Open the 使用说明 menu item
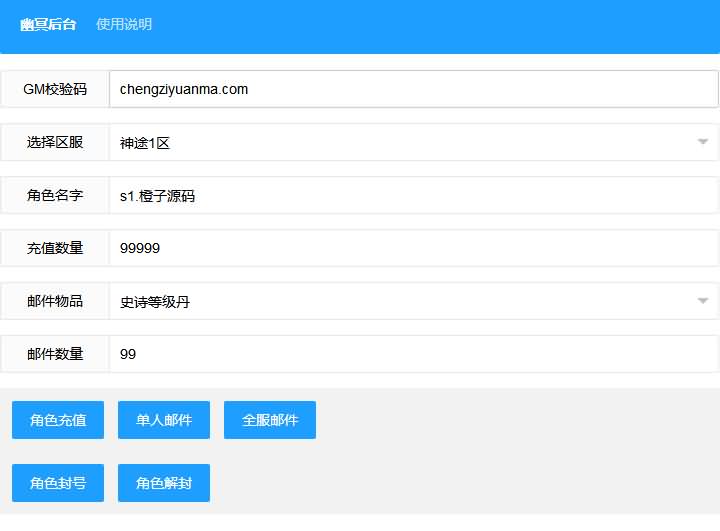 [124, 24]
